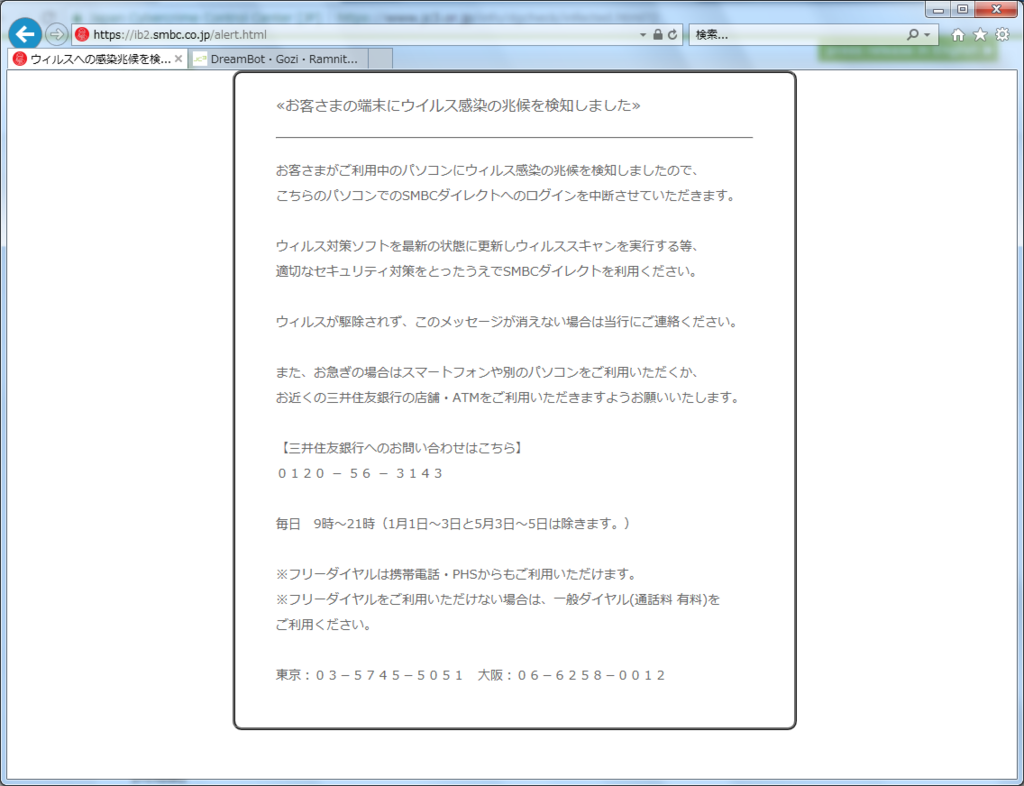Click the SMBC site icon in address bar
Screen dimensions: 1024x786
coord(82,35)
